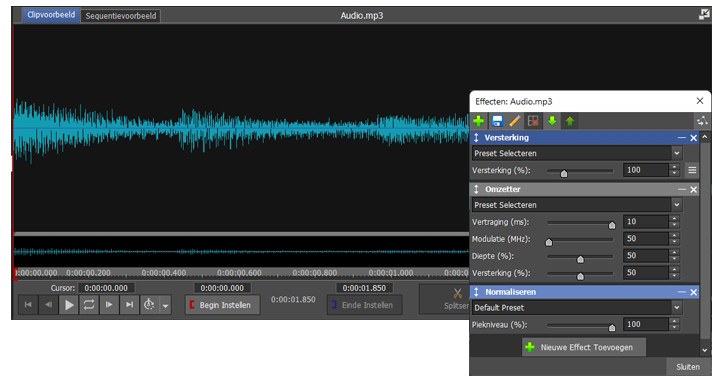The width and height of the screenshot is (722, 389).
Task: Click Nieuwe Effect Toevoegen button
Action: pos(584,347)
